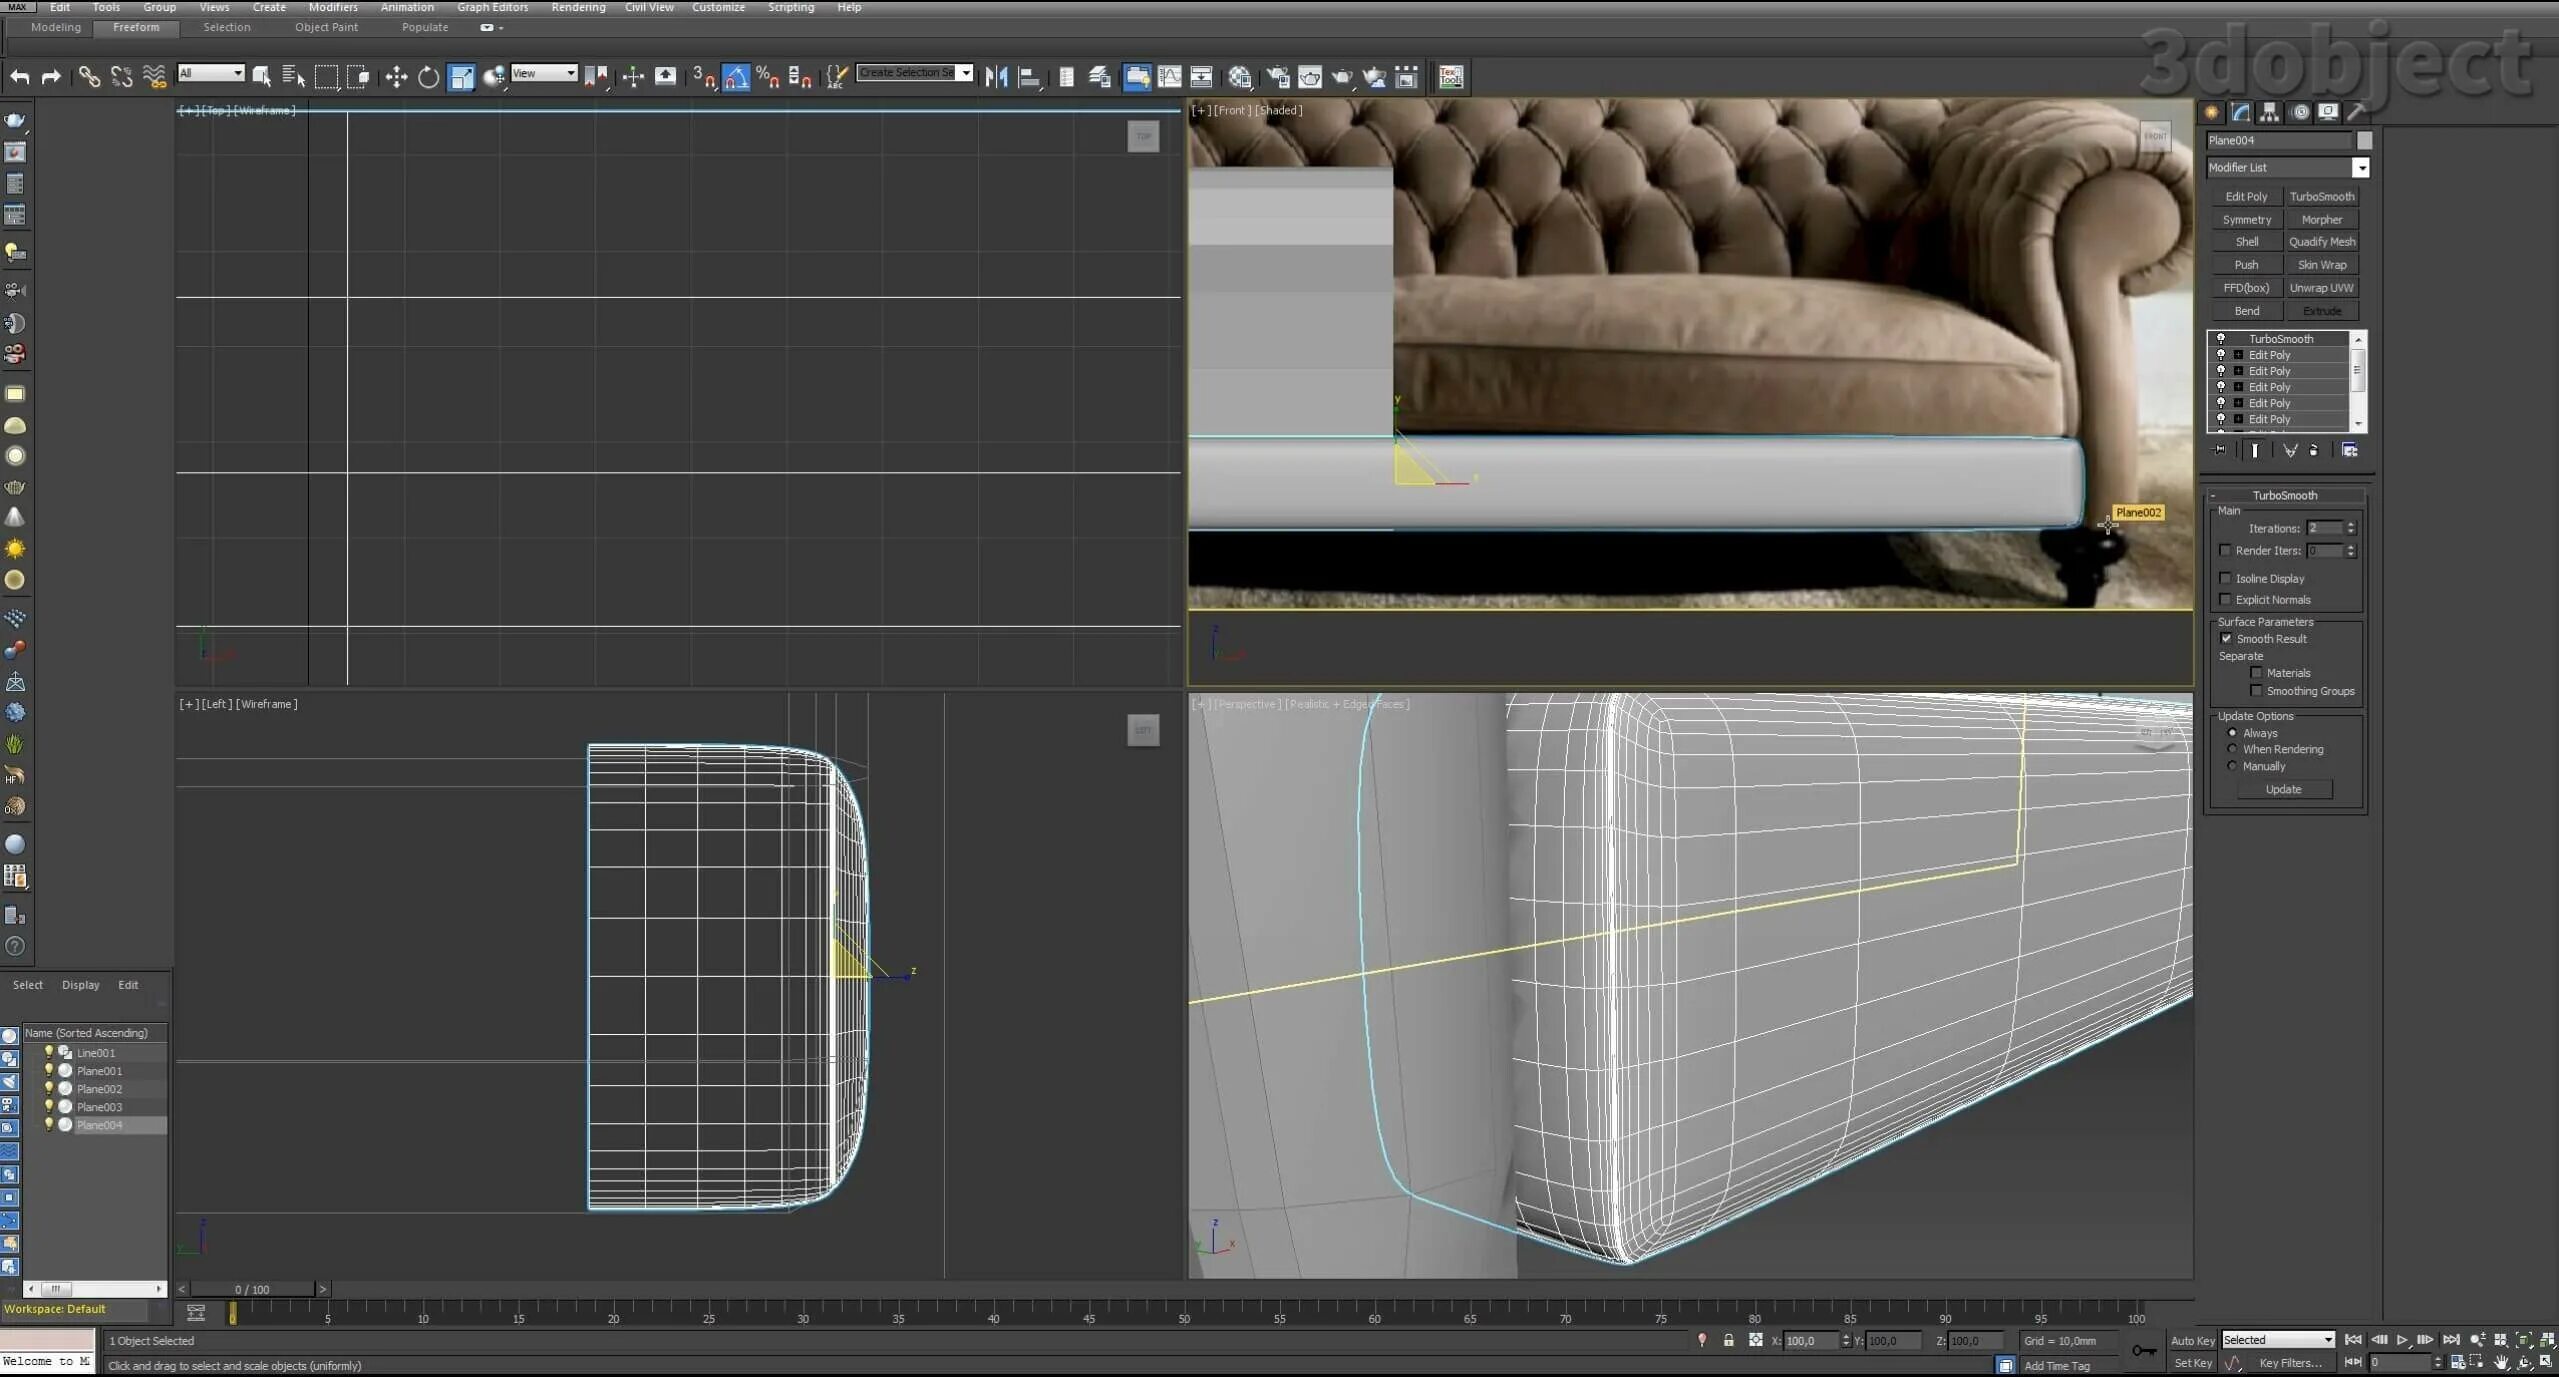Activate the Rotate tool icon
This screenshot has width=2559, height=1377.
pos(428,77)
